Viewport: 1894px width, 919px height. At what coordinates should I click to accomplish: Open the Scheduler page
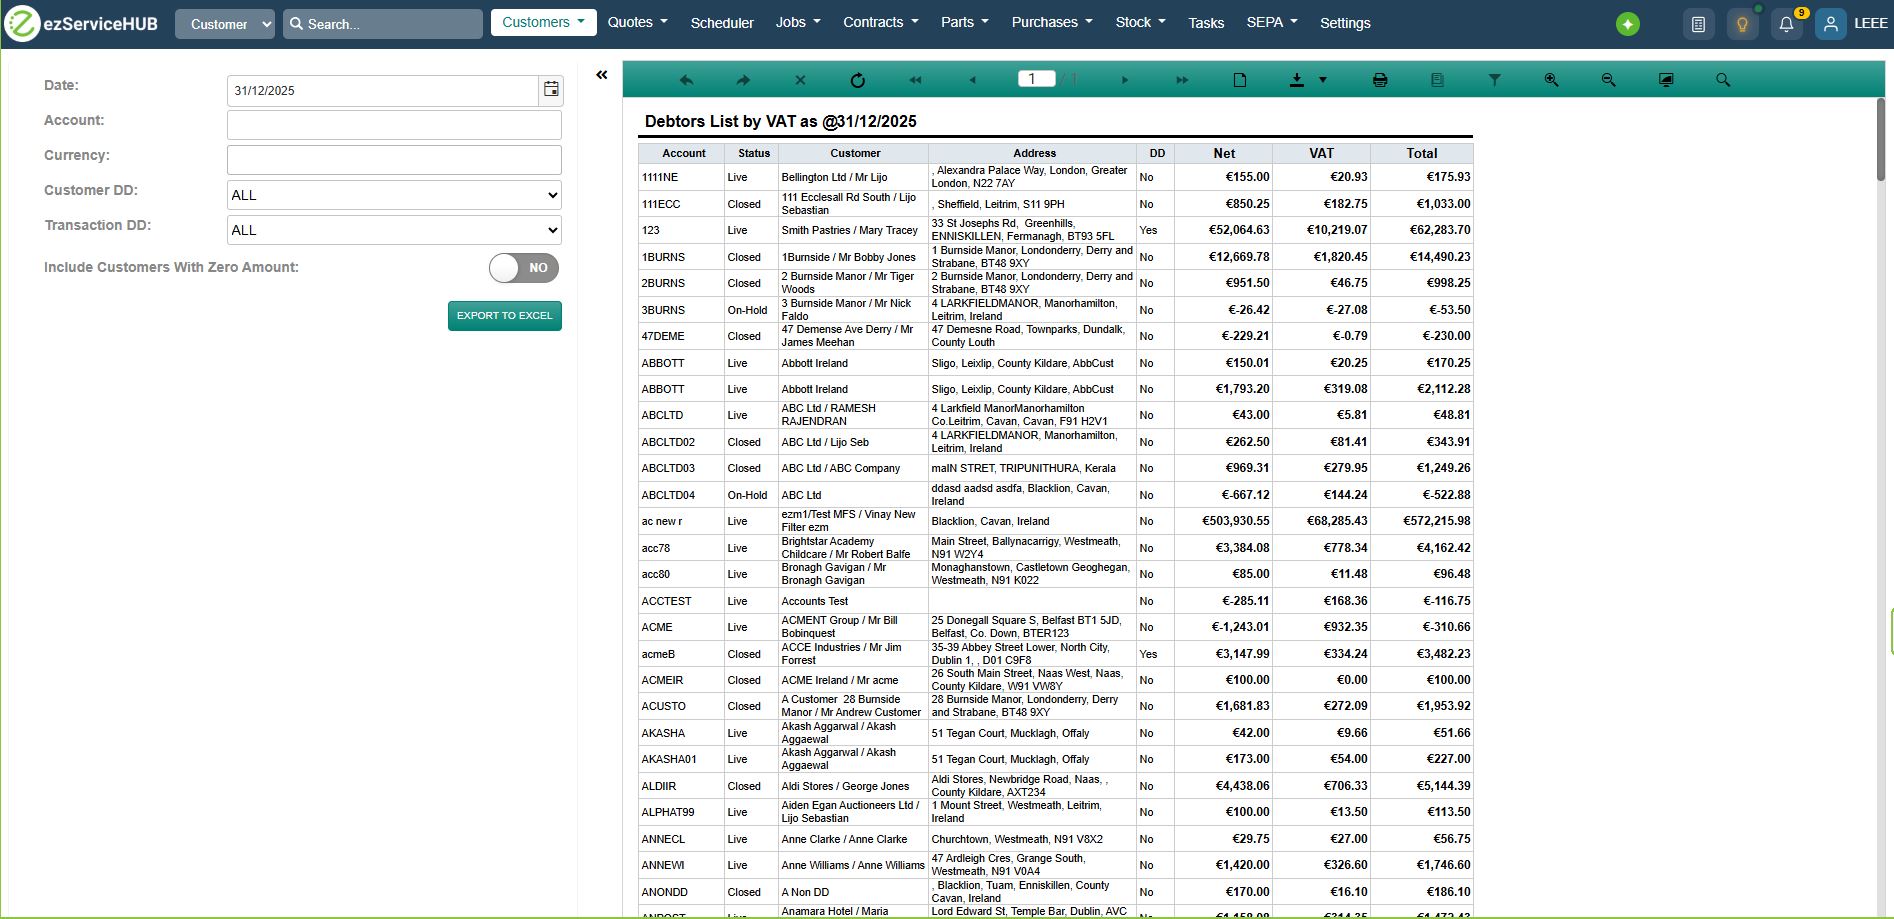point(722,23)
